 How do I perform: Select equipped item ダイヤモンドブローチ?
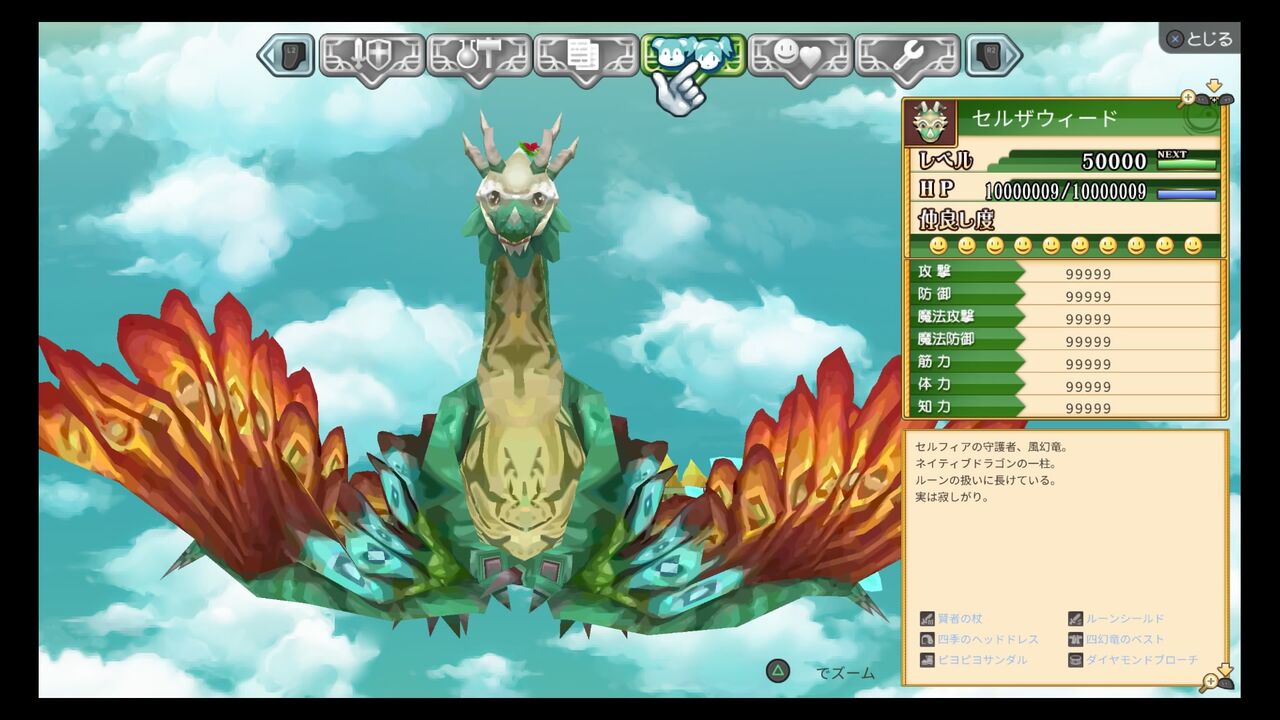coord(1142,661)
